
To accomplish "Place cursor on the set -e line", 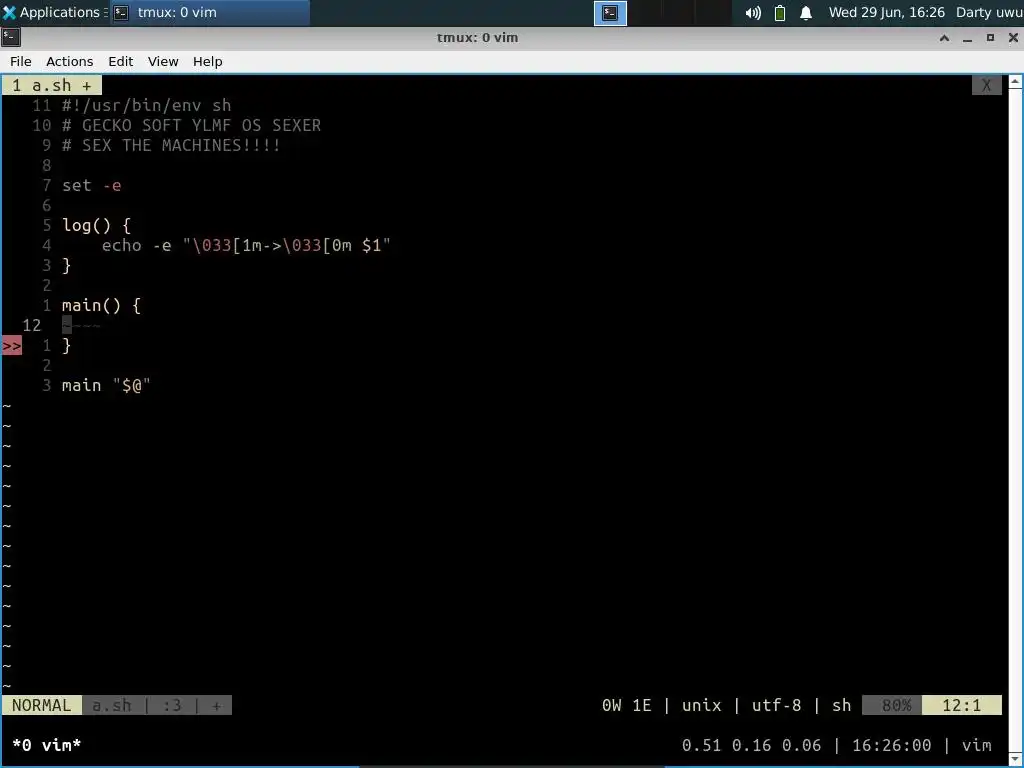I will (91, 185).
